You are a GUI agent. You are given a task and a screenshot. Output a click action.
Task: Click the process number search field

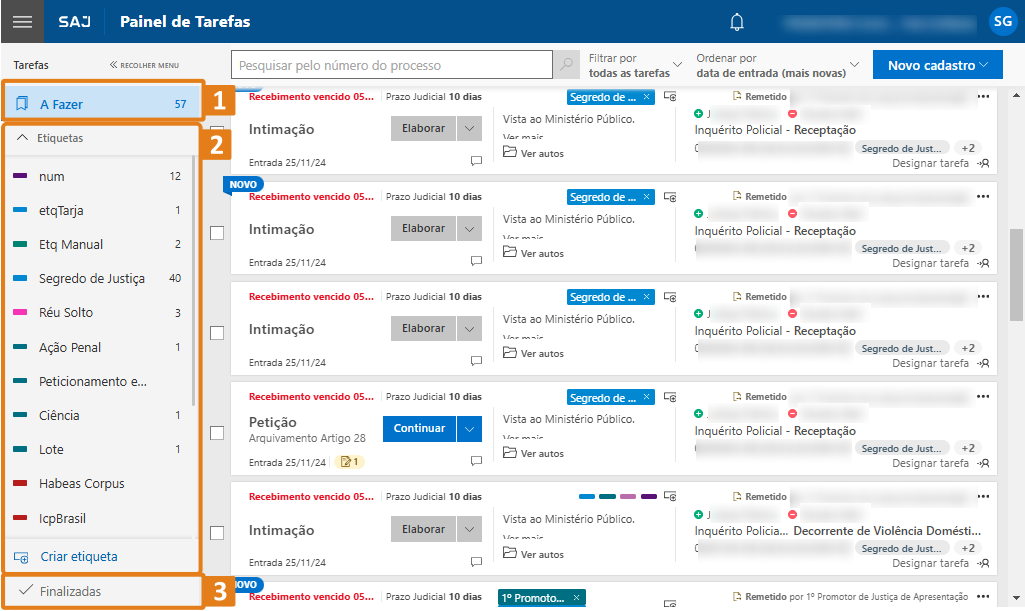pyautogui.click(x=390, y=64)
